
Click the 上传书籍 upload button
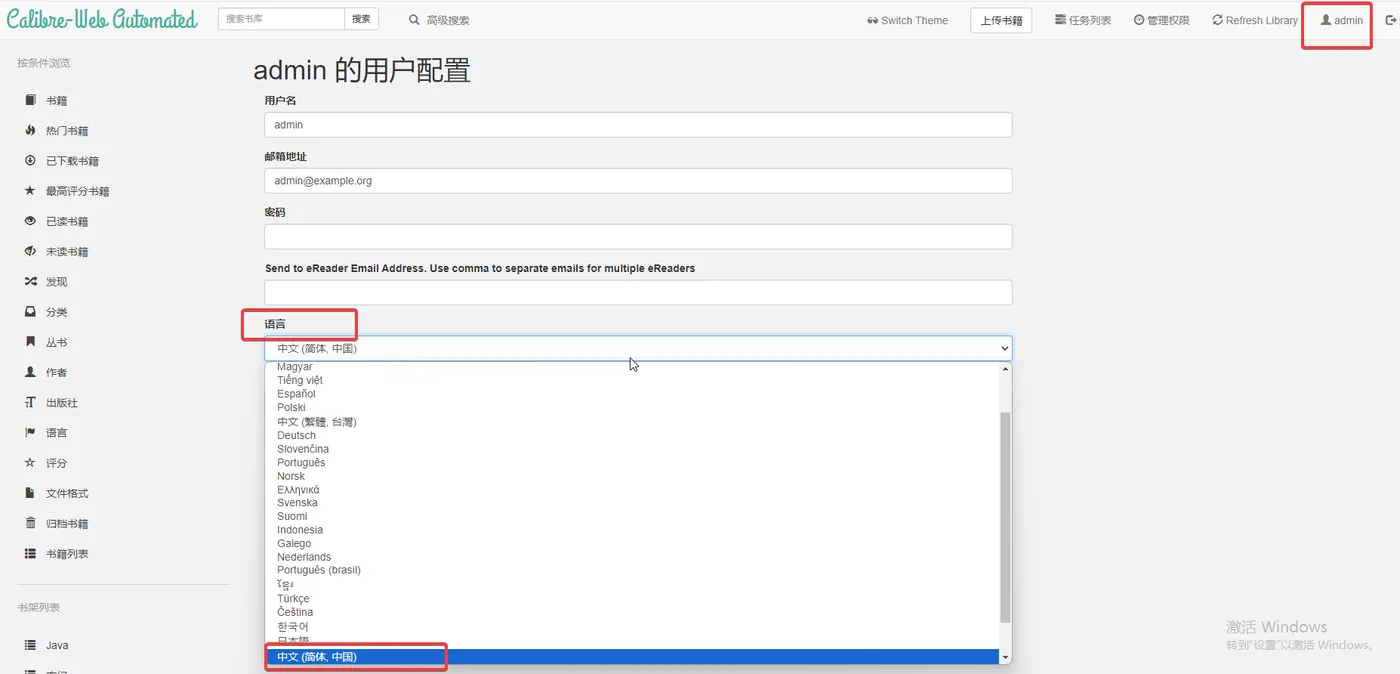click(x=1001, y=20)
